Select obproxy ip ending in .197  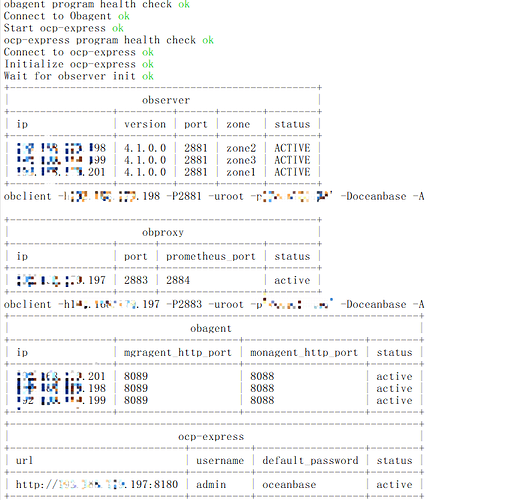pyautogui.click(x=61, y=280)
